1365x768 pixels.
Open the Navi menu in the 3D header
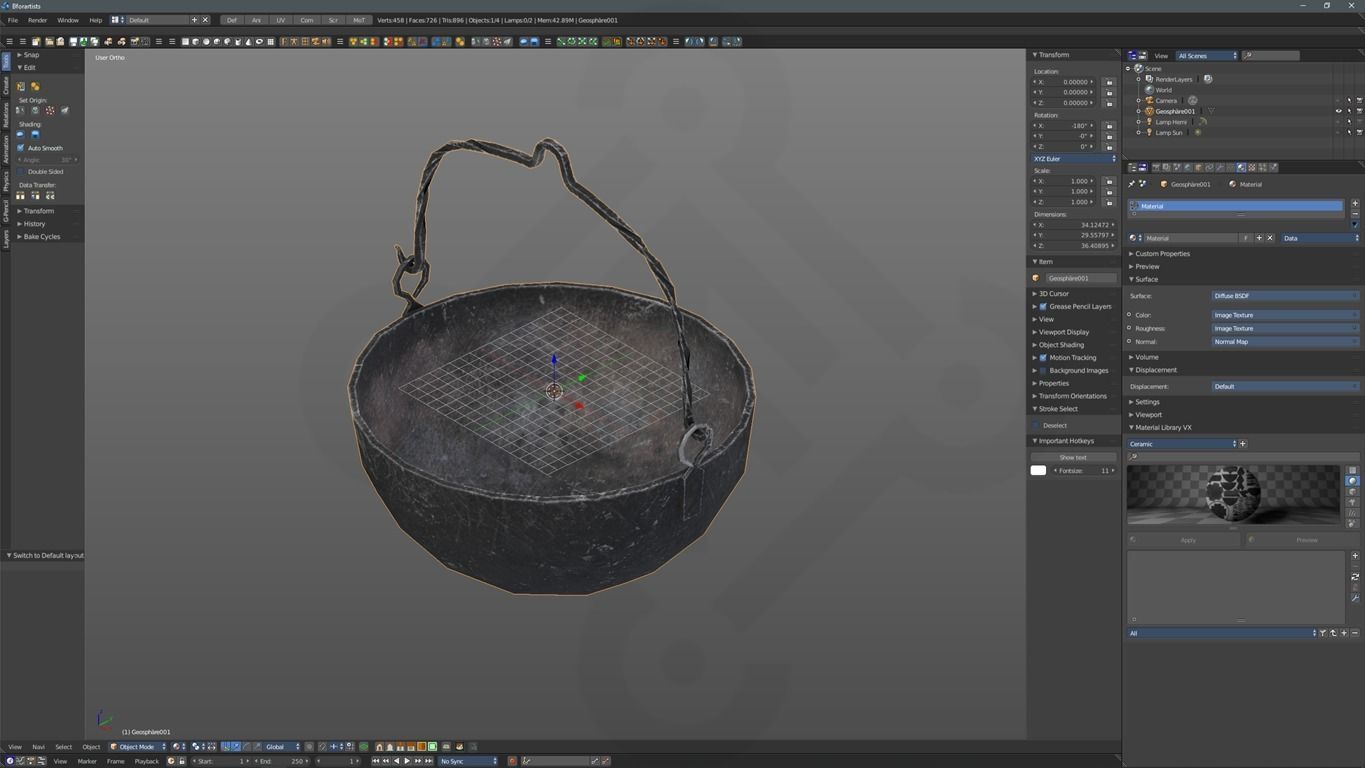pyautogui.click(x=38, y=747)
